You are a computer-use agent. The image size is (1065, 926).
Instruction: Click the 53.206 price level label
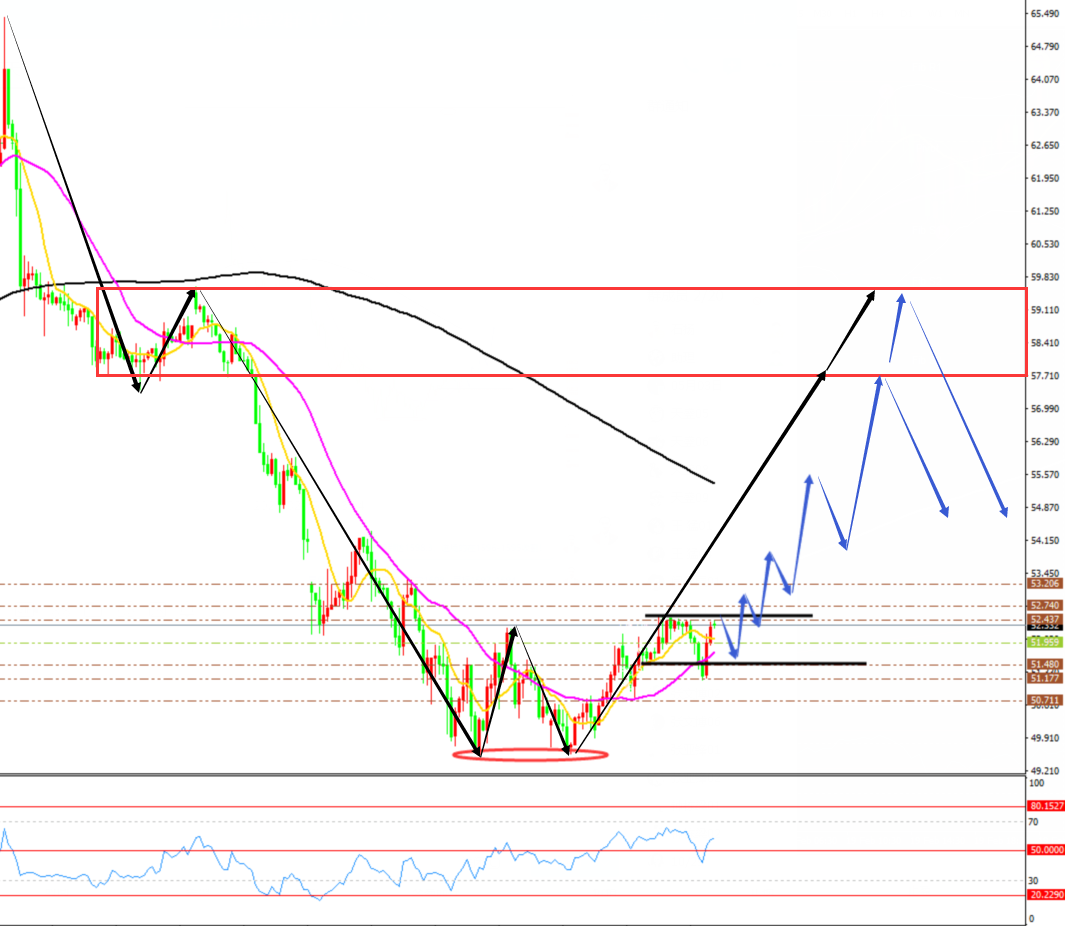(x=1044, y=583)
